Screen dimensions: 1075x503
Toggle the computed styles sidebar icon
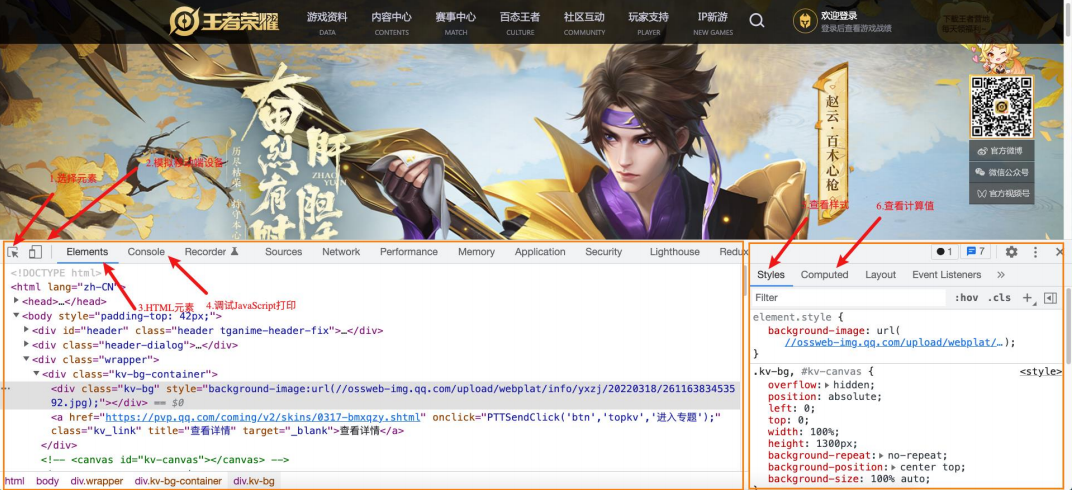click(x=1050, y=297)
